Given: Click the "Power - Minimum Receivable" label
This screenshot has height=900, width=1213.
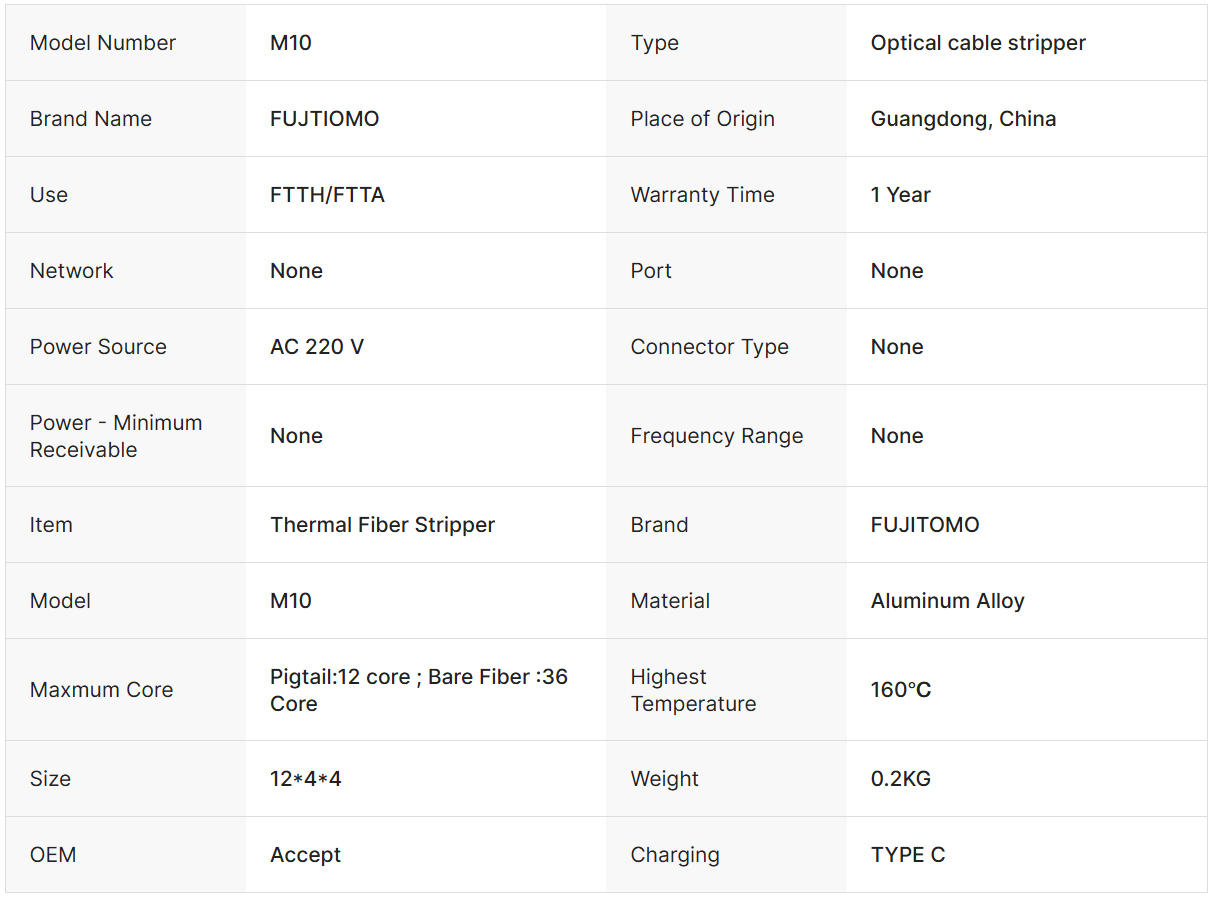Looking at the screenshot, I should tap(116, 436).
